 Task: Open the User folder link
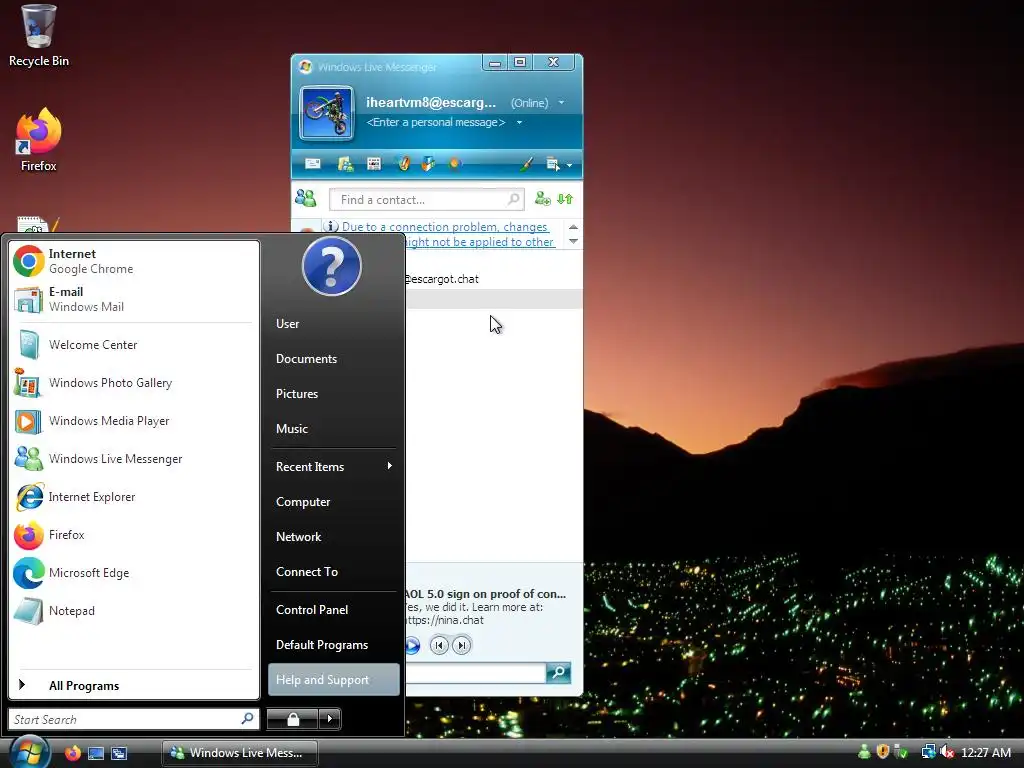click(333, 323)
